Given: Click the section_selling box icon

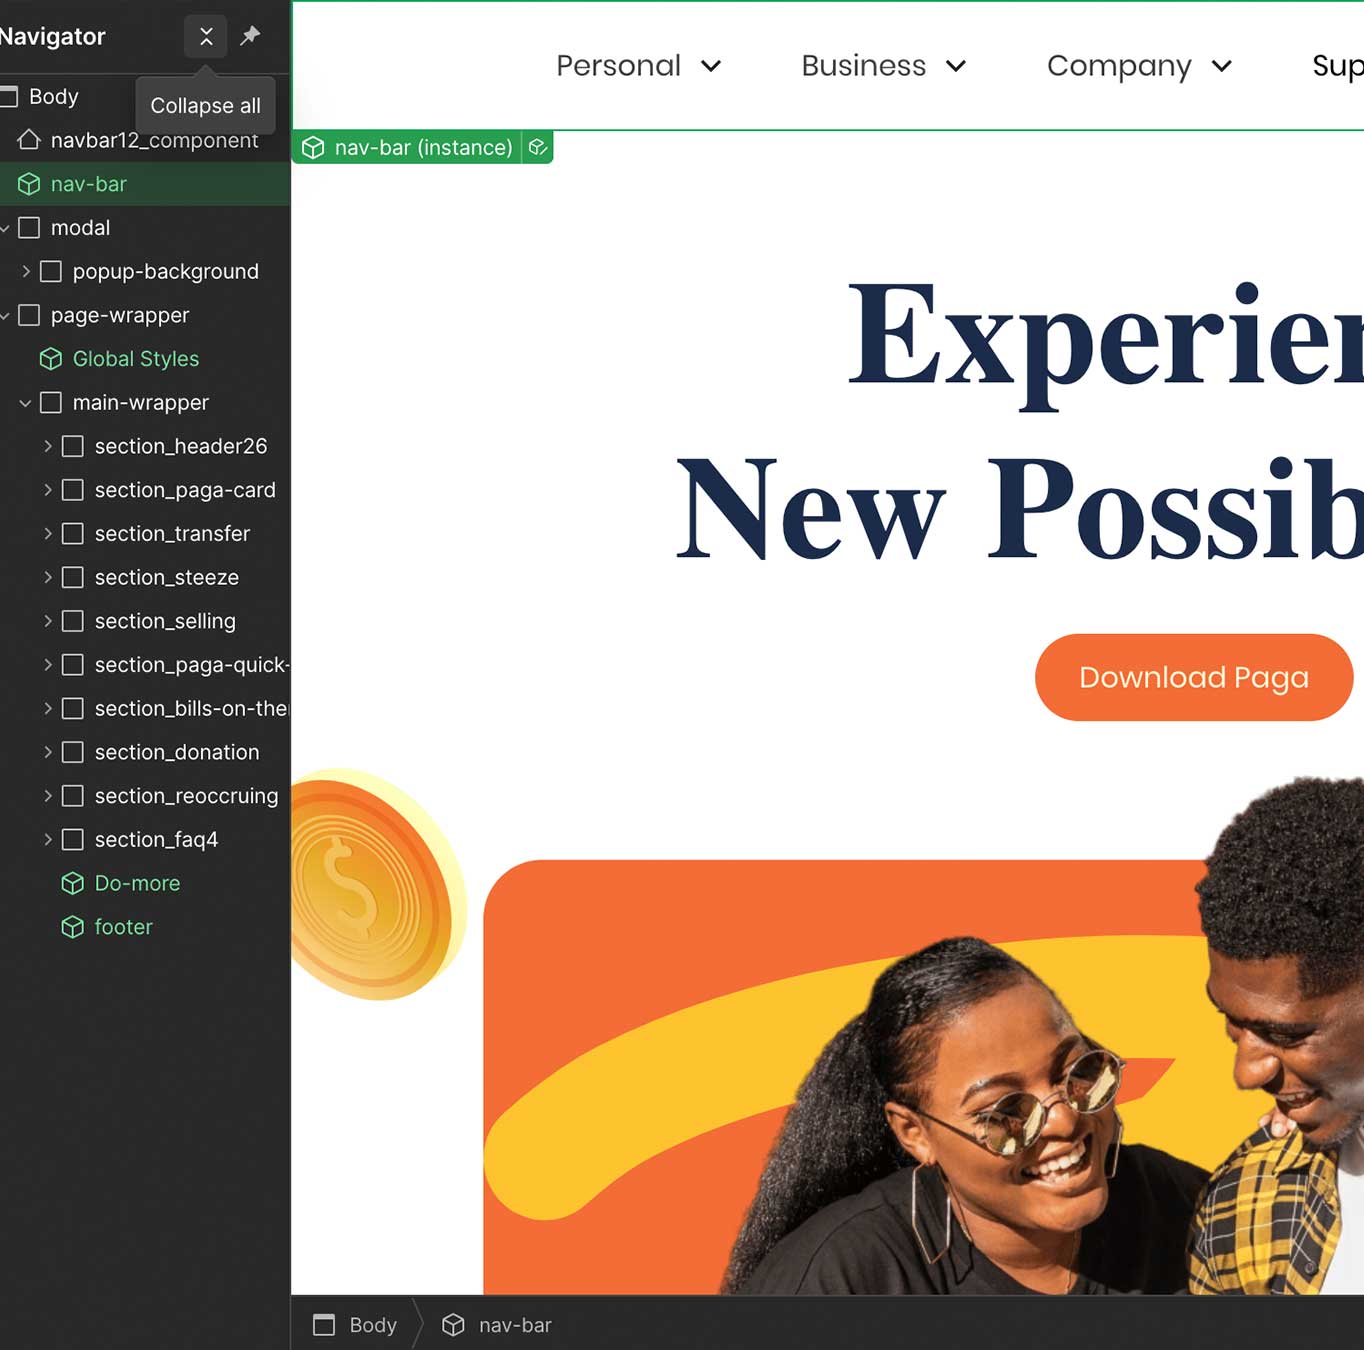Looking at the screenshot, I should point(73,621).
